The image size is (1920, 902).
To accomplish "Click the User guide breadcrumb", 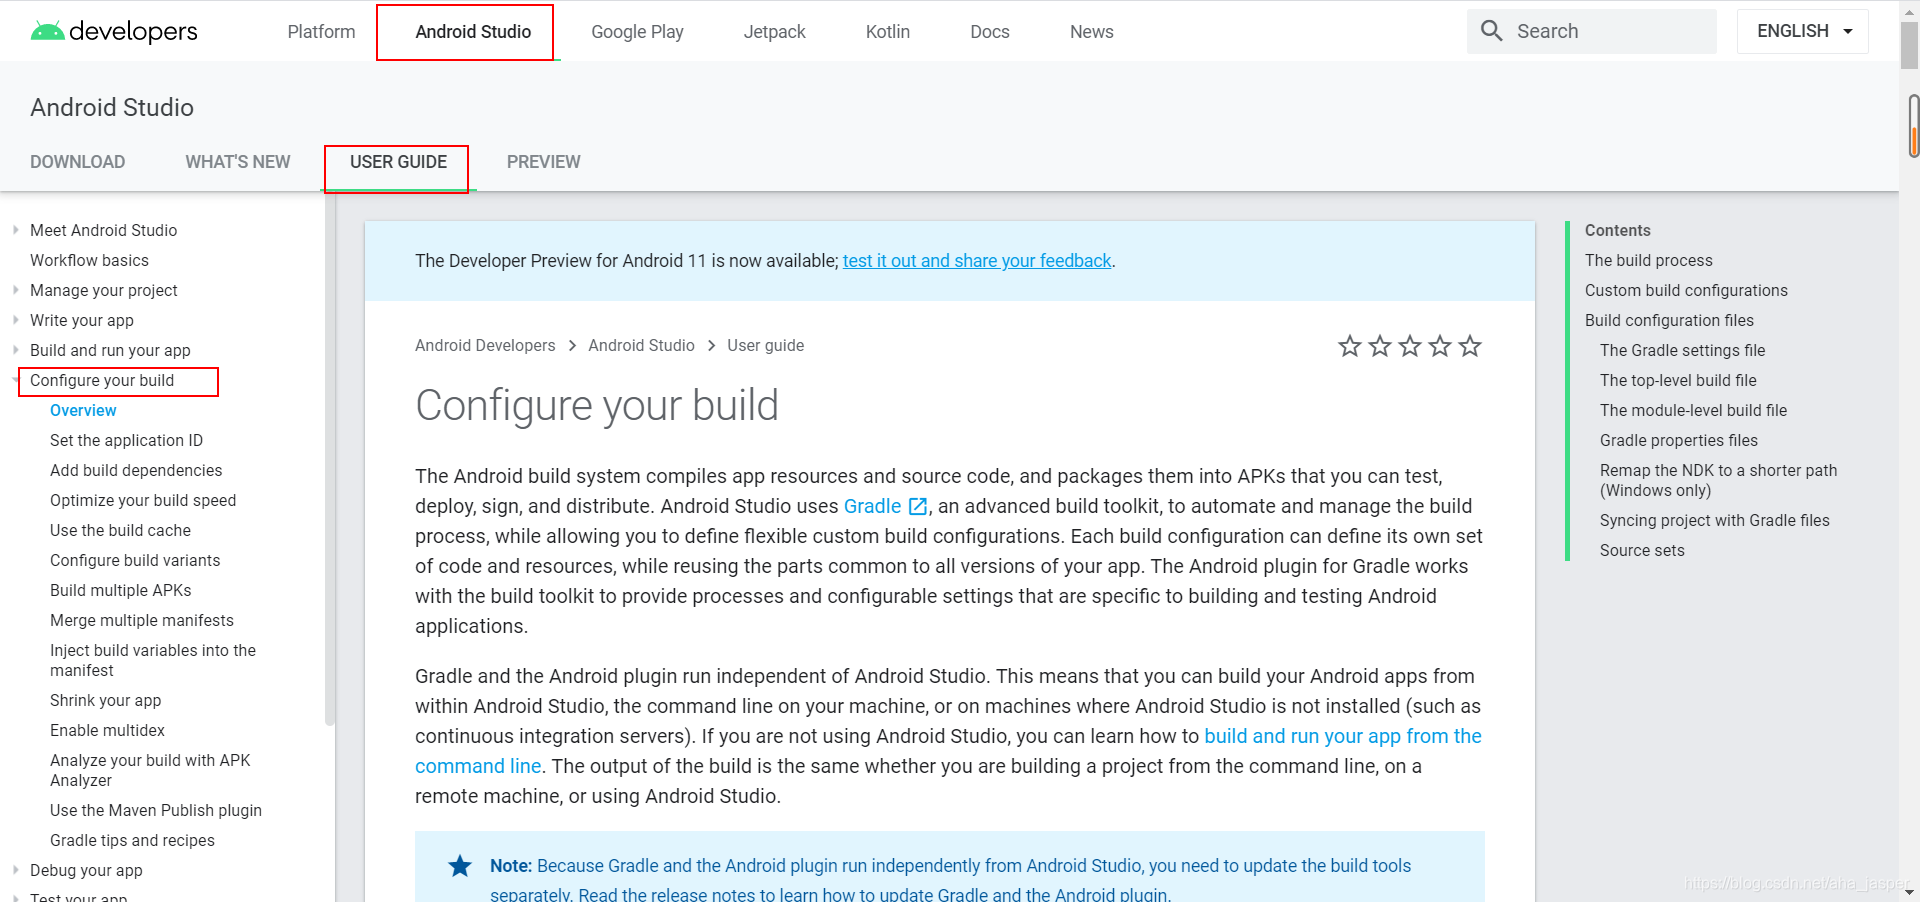I will point(765,346).
